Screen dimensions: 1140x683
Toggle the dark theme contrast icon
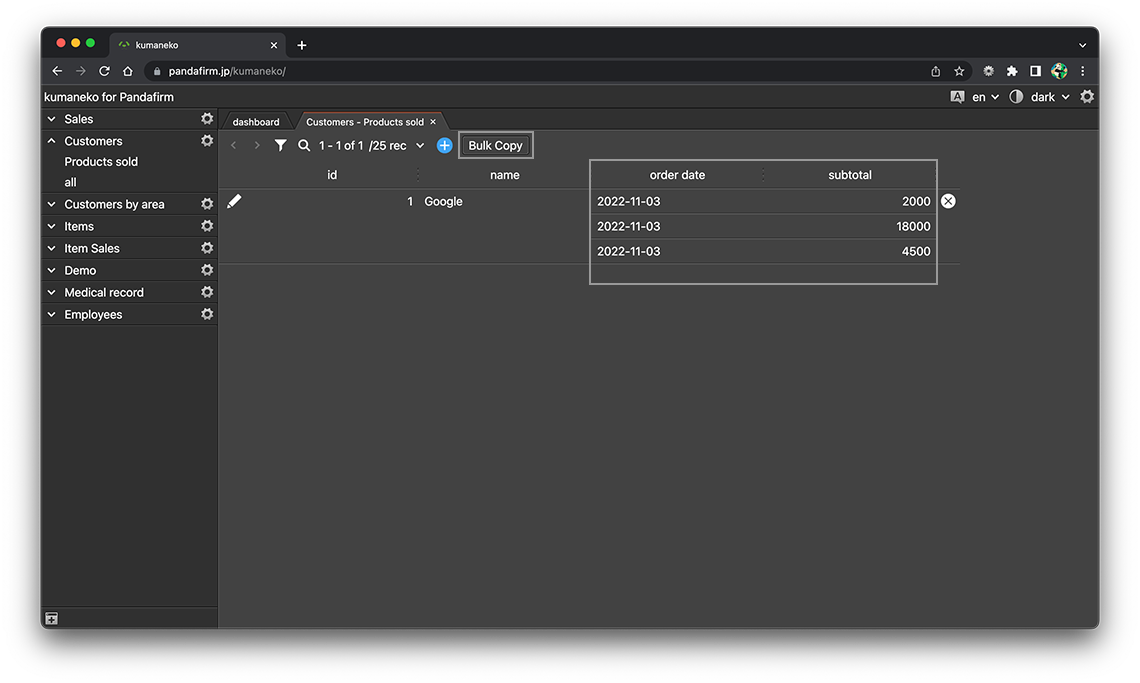pos(1016,97)
